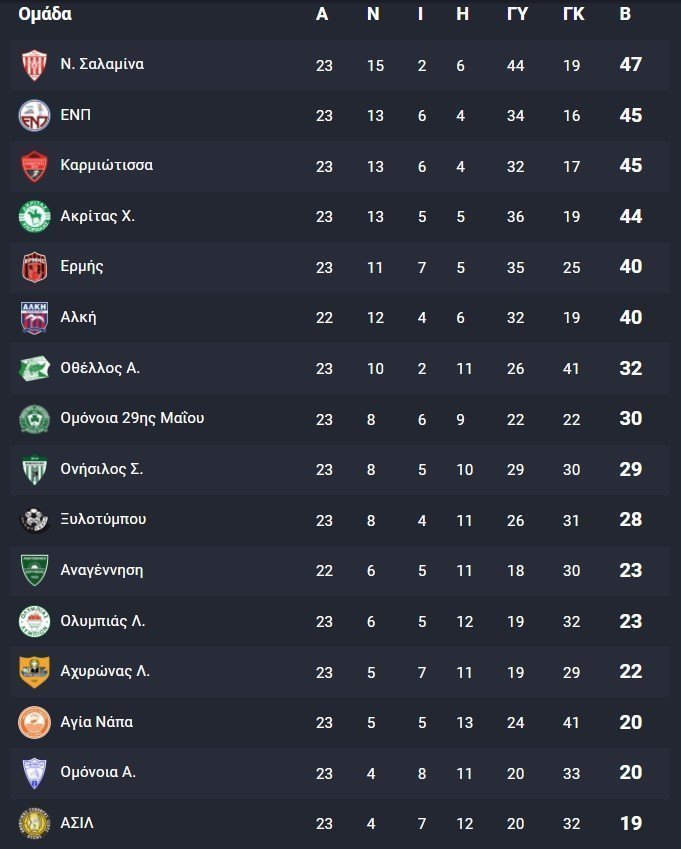This screenshot has width=681, height=849.
Task: Click the Ομόνοια 29ης Μαΐου crest
Action: pyautogui.click(x=34, y=419)
